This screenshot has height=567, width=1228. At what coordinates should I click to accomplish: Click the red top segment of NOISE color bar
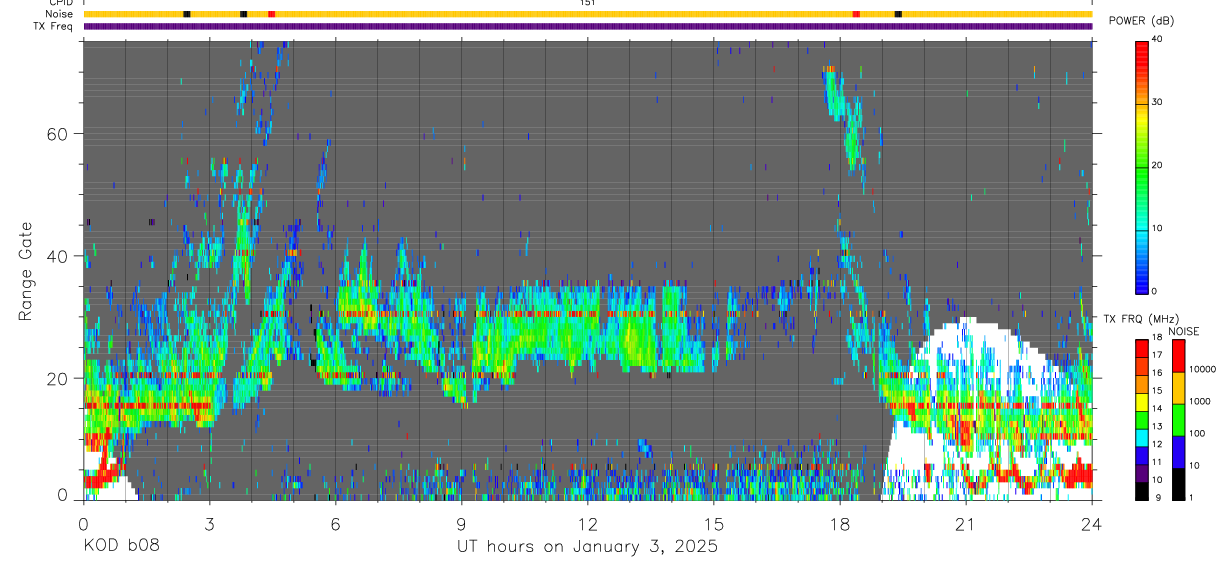click(x=1178, y=356)
